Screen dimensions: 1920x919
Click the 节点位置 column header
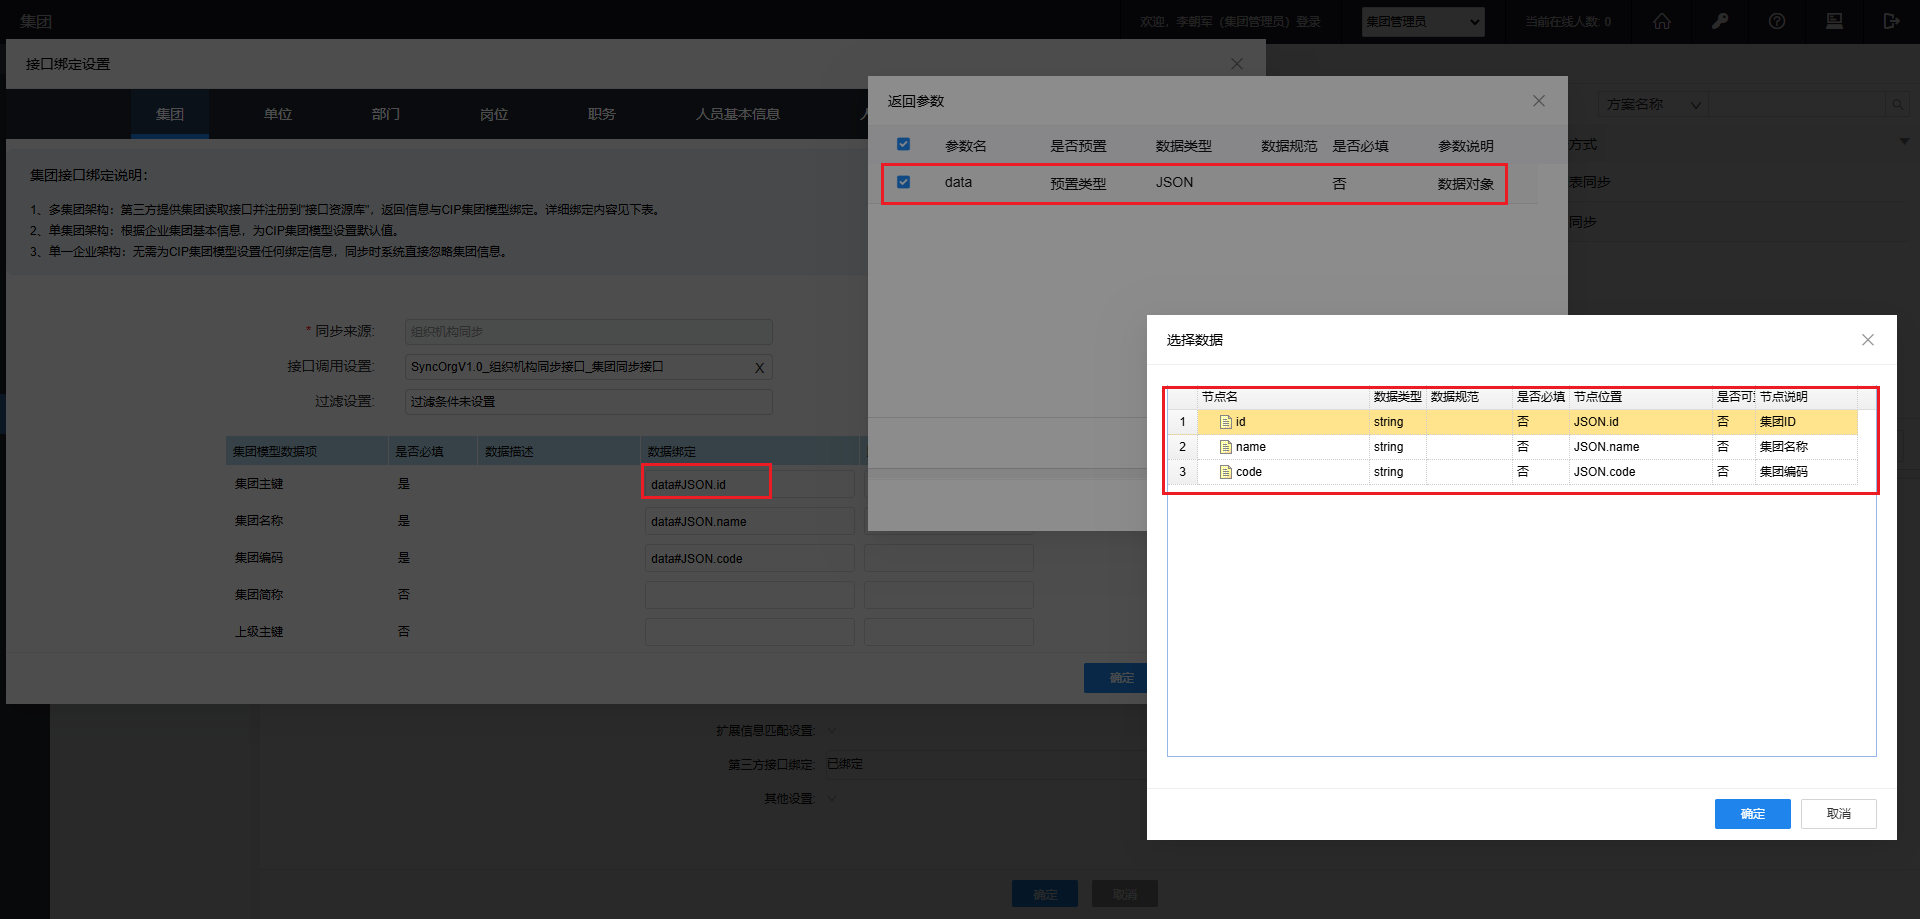point(1641,397)
